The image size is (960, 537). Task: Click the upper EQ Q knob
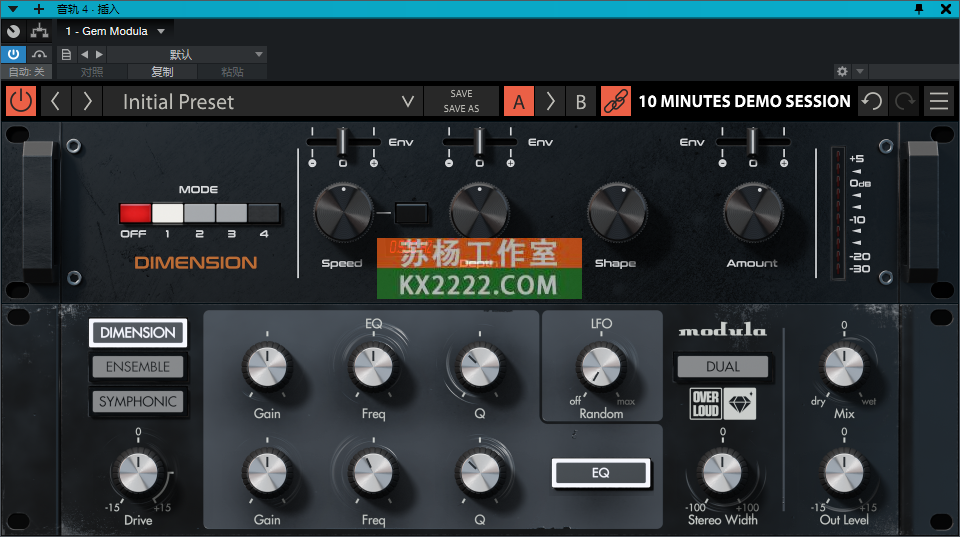pos(480,367)
